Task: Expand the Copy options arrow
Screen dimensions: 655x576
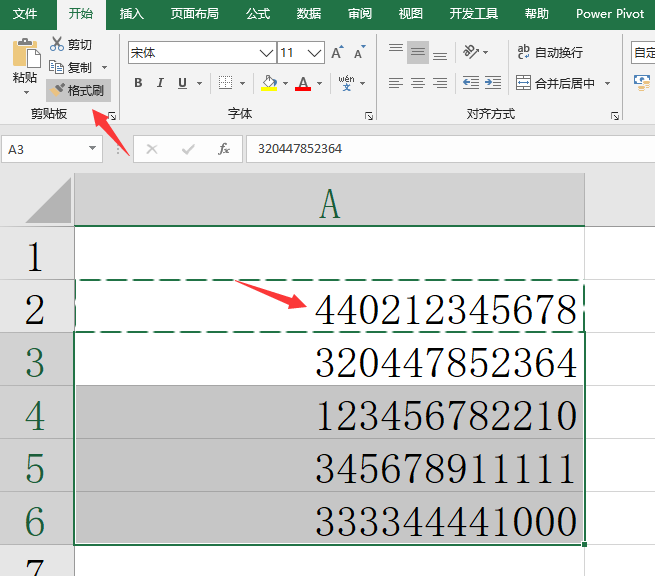Action: click(104, 67)
